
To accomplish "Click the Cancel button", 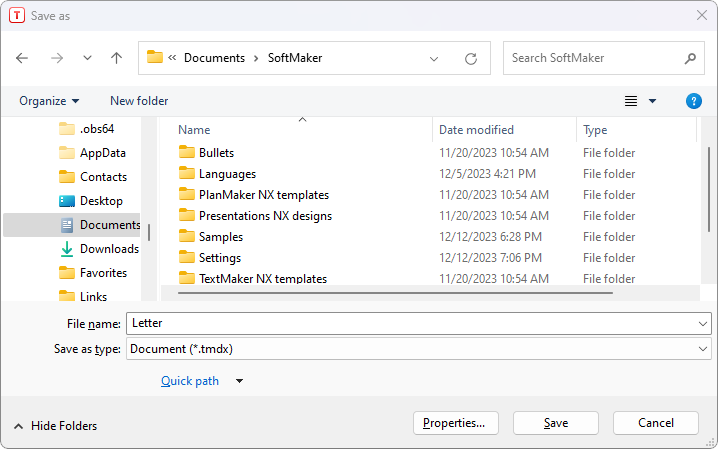I will pyautogui.click(x=656, y=423).
